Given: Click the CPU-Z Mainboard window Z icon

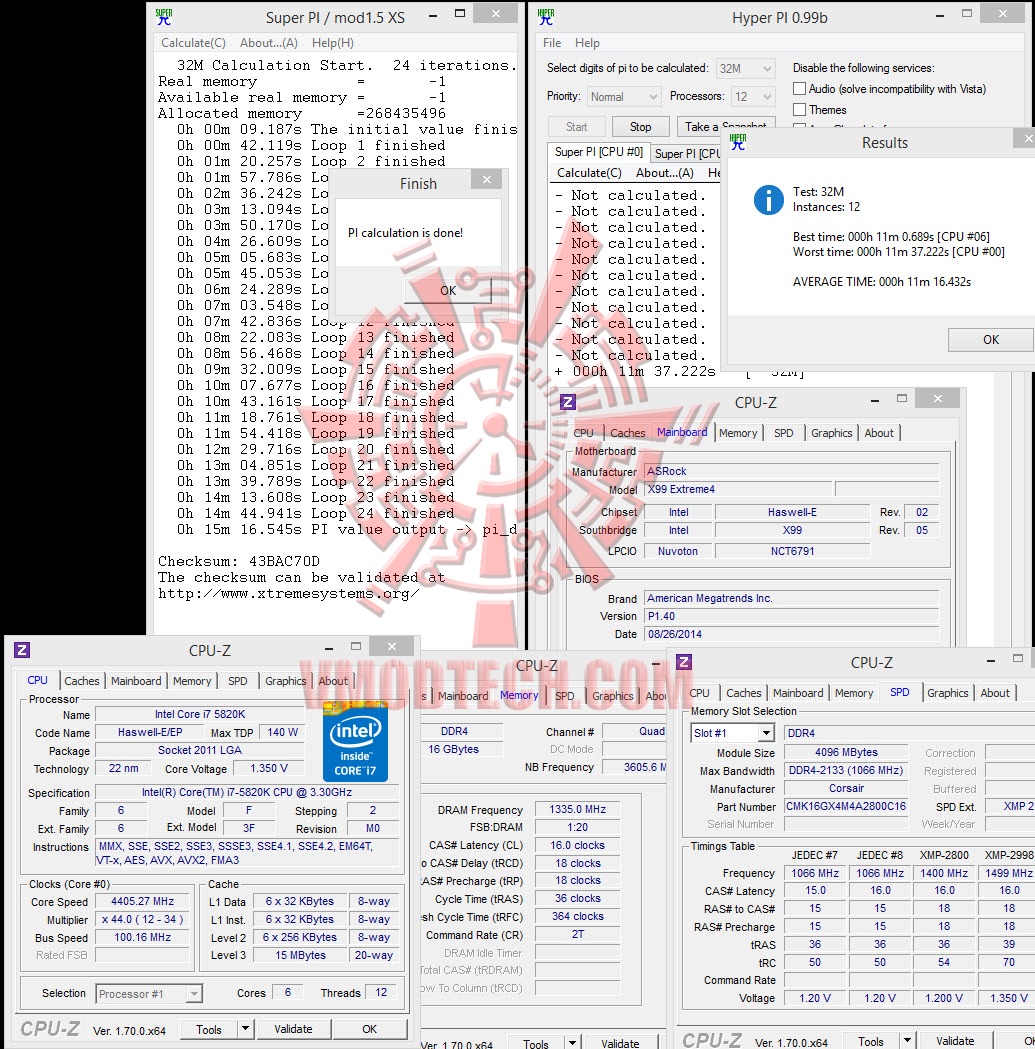Looking at the screenshot, I should click(567, 401).
